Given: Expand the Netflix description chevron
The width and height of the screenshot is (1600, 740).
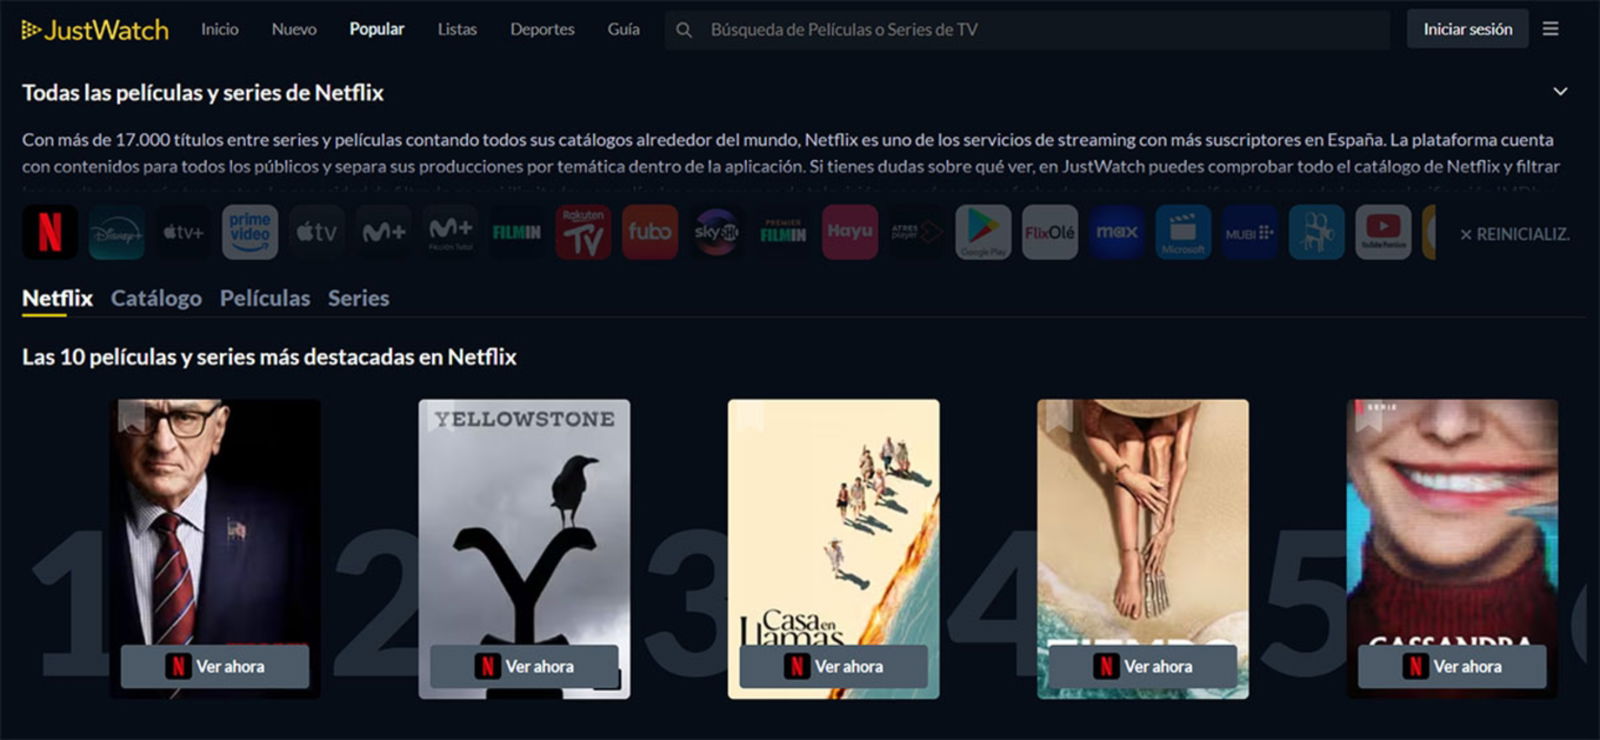Looking at the screenshot, I should coord(1560,91).
